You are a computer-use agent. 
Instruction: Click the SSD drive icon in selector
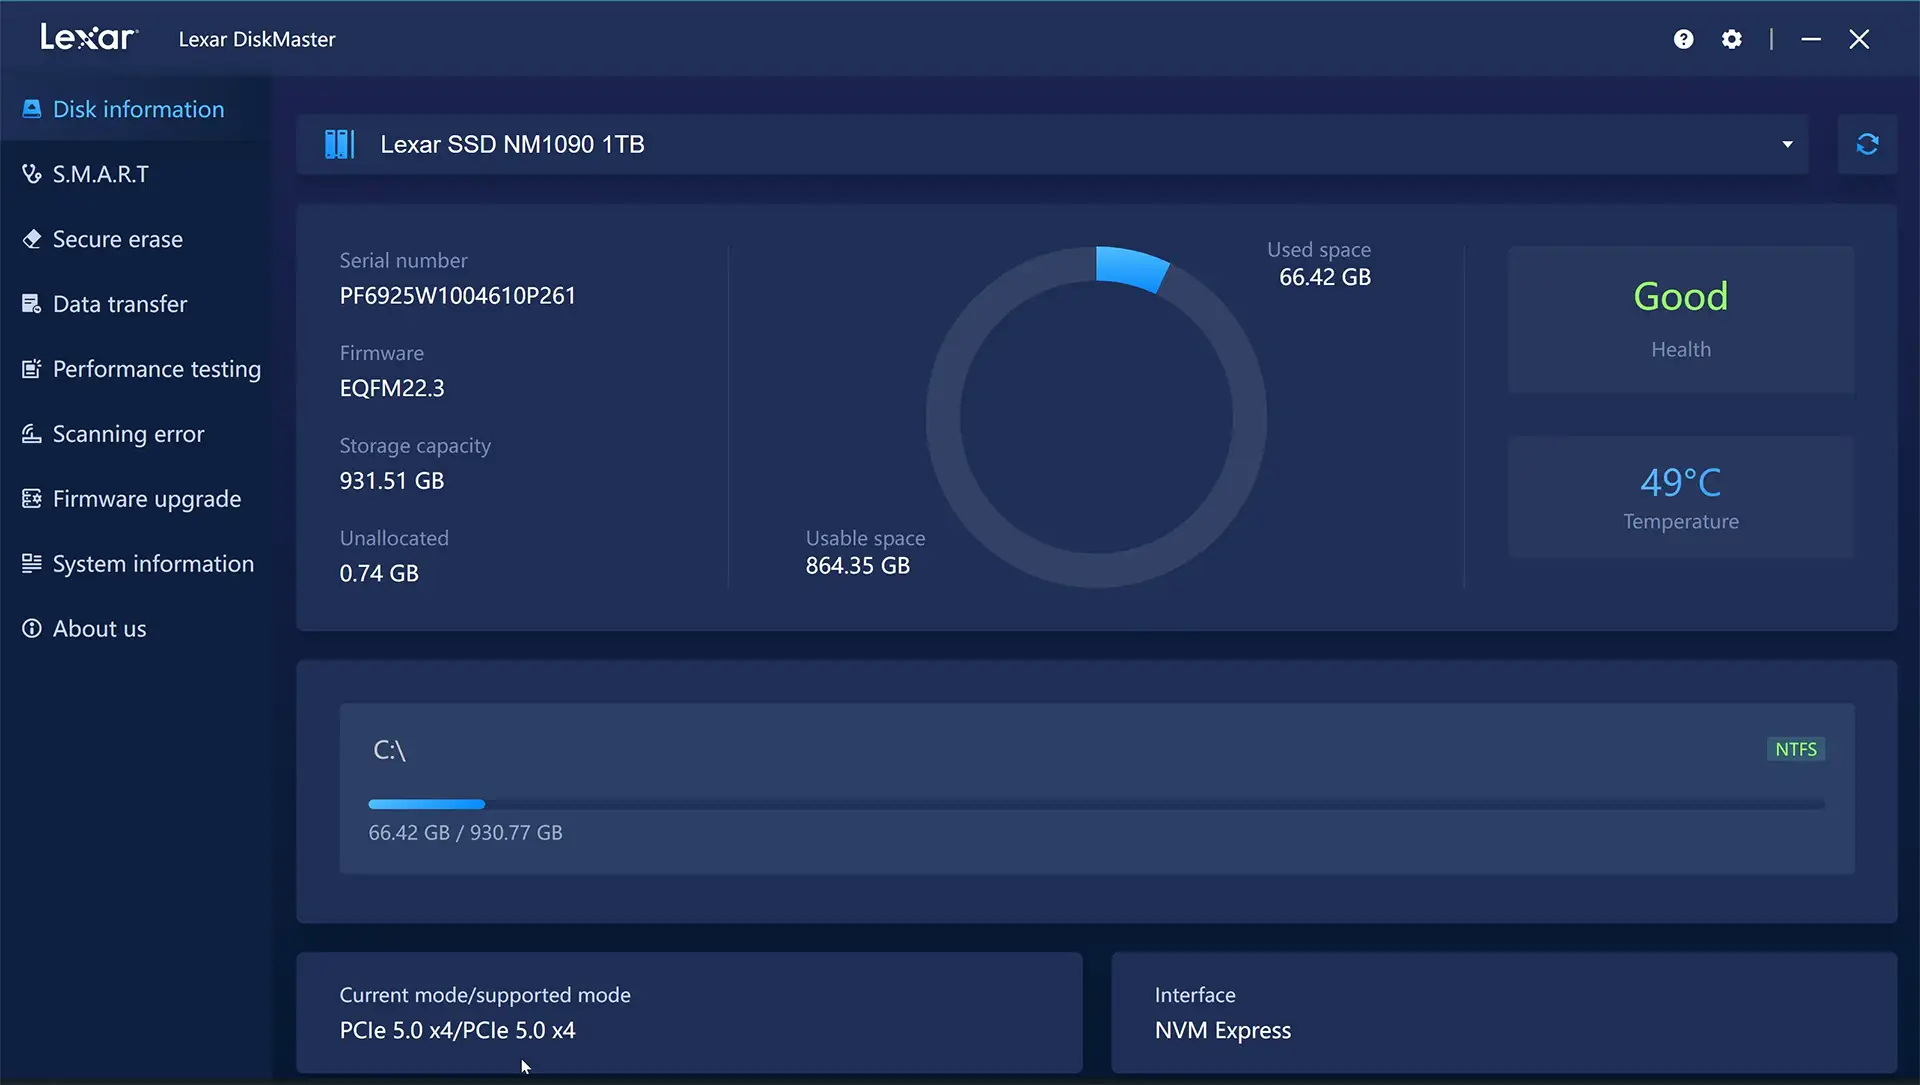coord(340,144)
